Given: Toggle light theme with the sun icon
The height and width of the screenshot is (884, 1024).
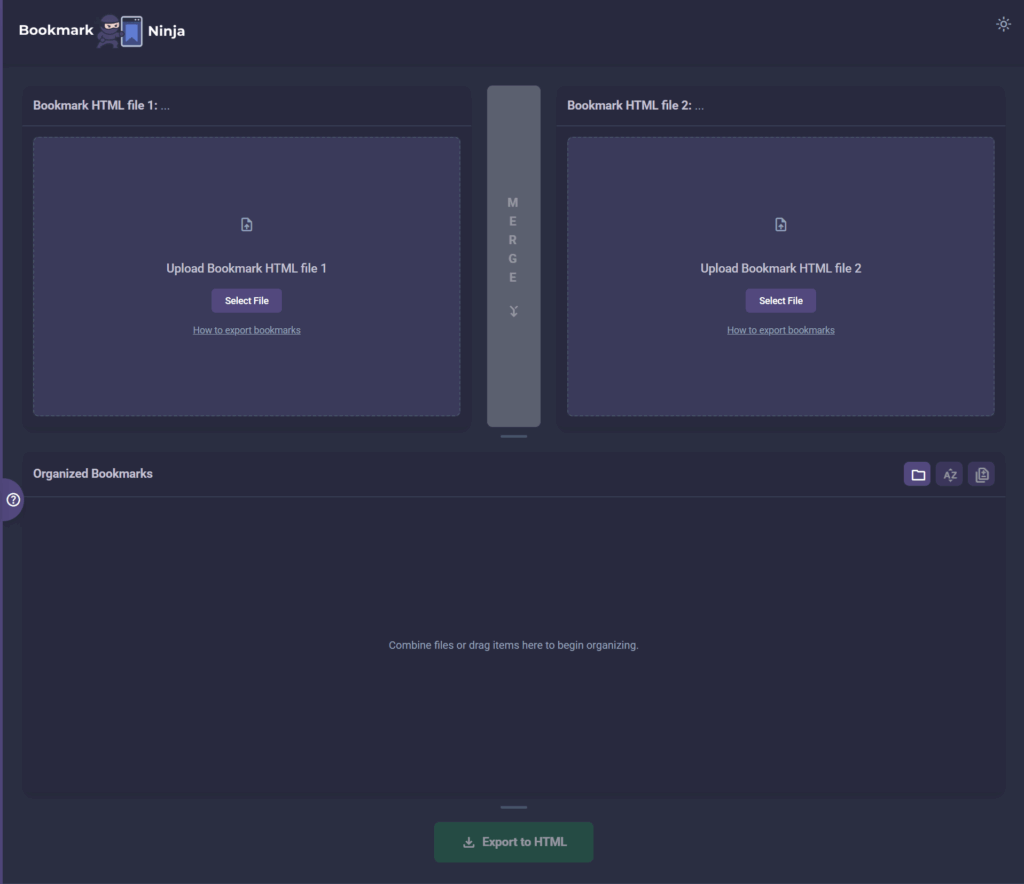Looking at the screenshot, I should point(1003,24).
